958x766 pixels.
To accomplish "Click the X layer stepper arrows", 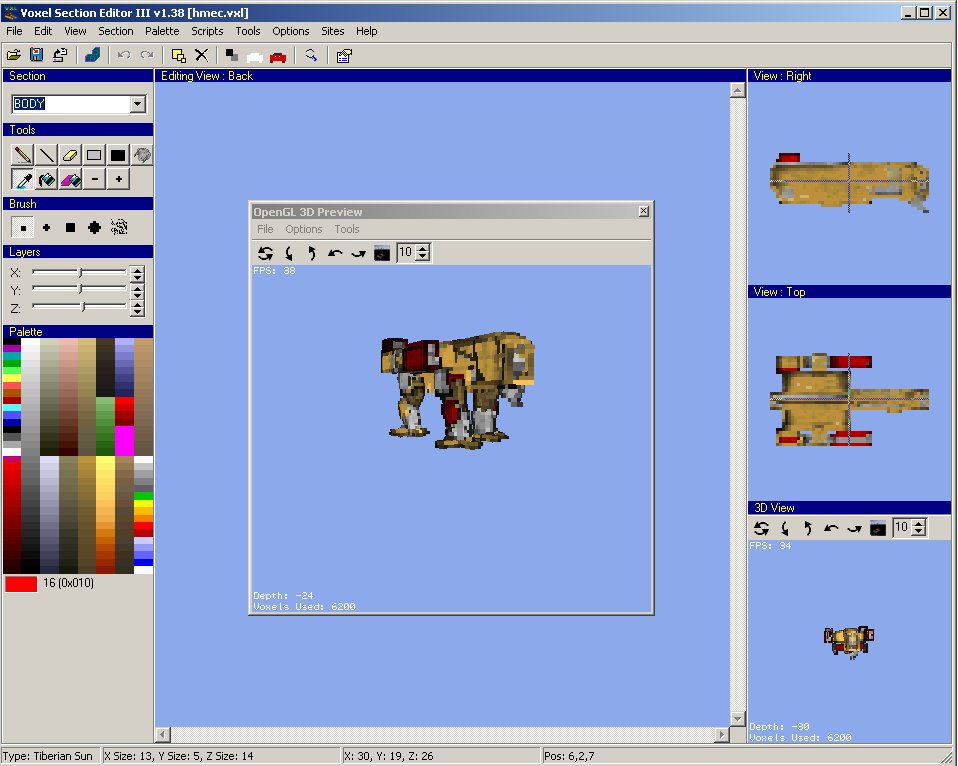I will click(137, 273).
